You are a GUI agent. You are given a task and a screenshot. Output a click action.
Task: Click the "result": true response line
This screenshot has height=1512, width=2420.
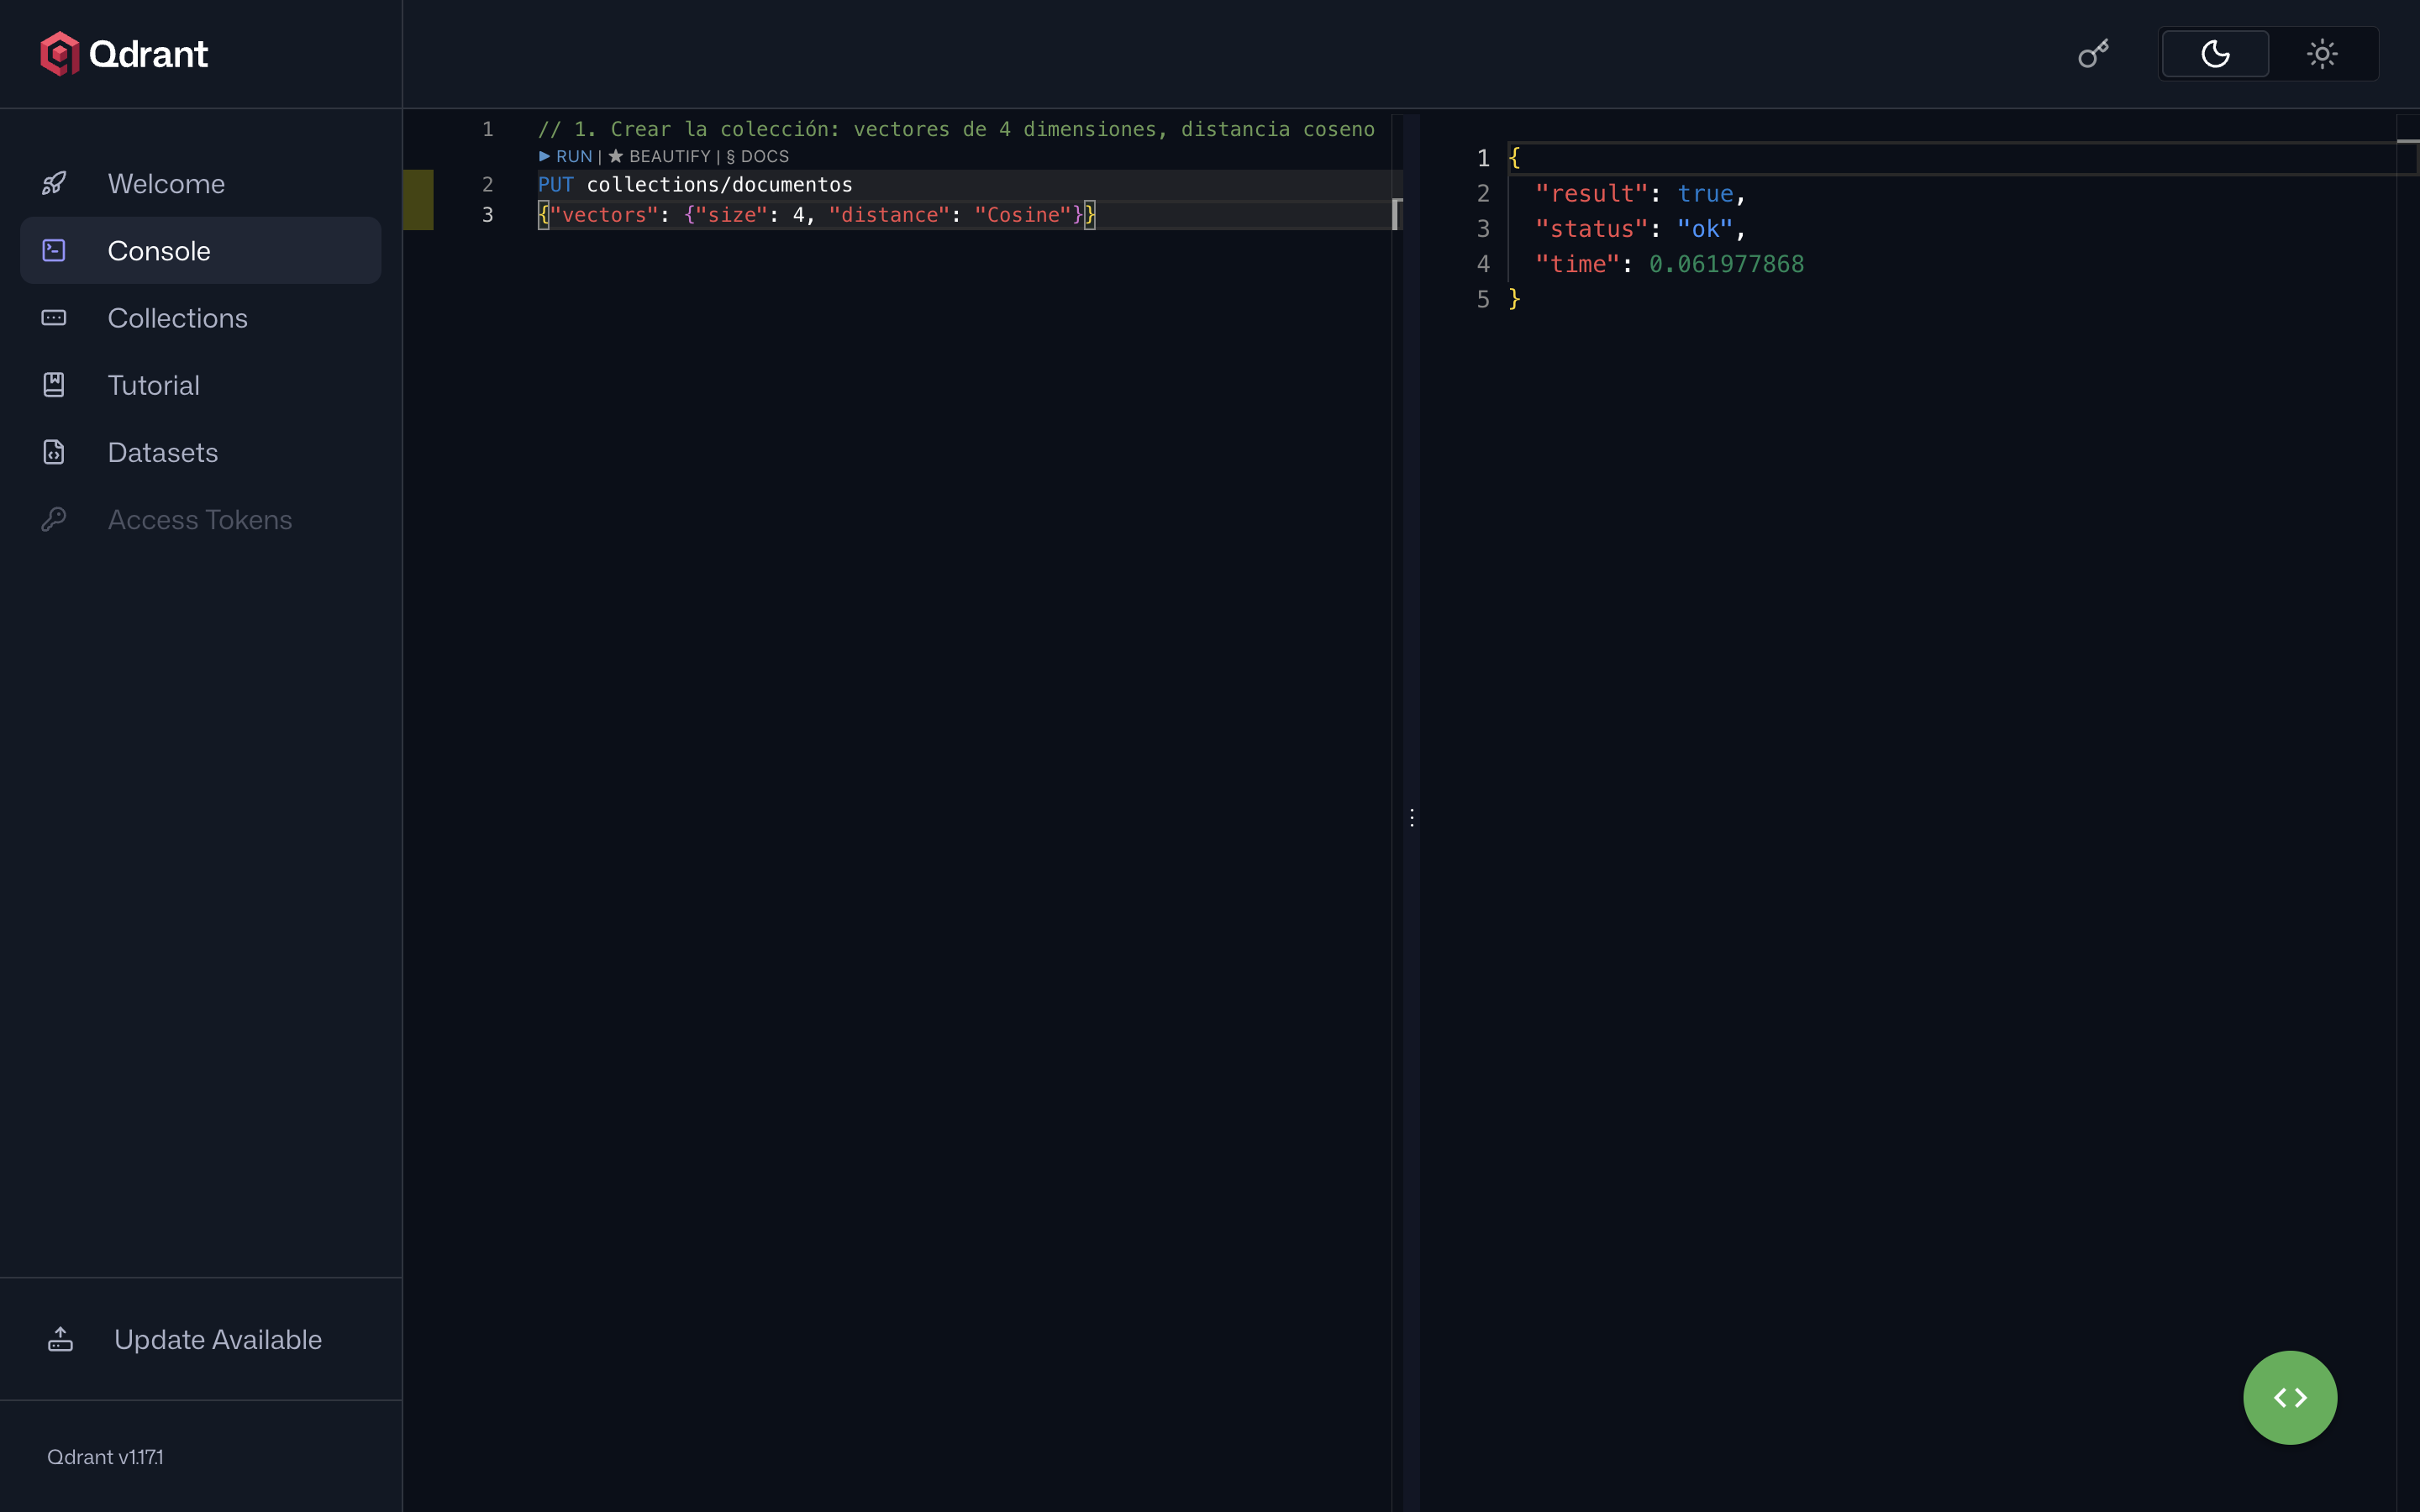(x=1640, y=193)
